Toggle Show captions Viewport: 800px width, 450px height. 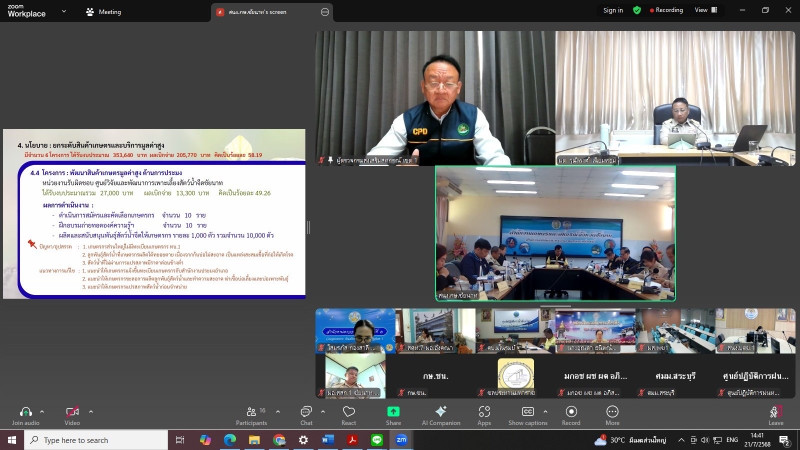[x=527, y=411]
